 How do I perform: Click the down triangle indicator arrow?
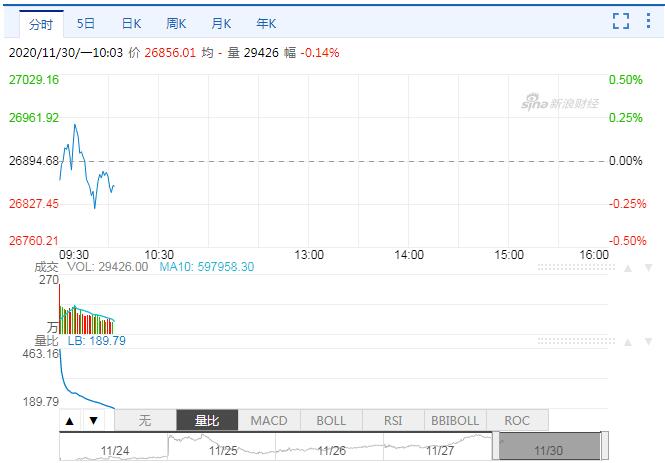pyautogui.click(x=93, y=421)
